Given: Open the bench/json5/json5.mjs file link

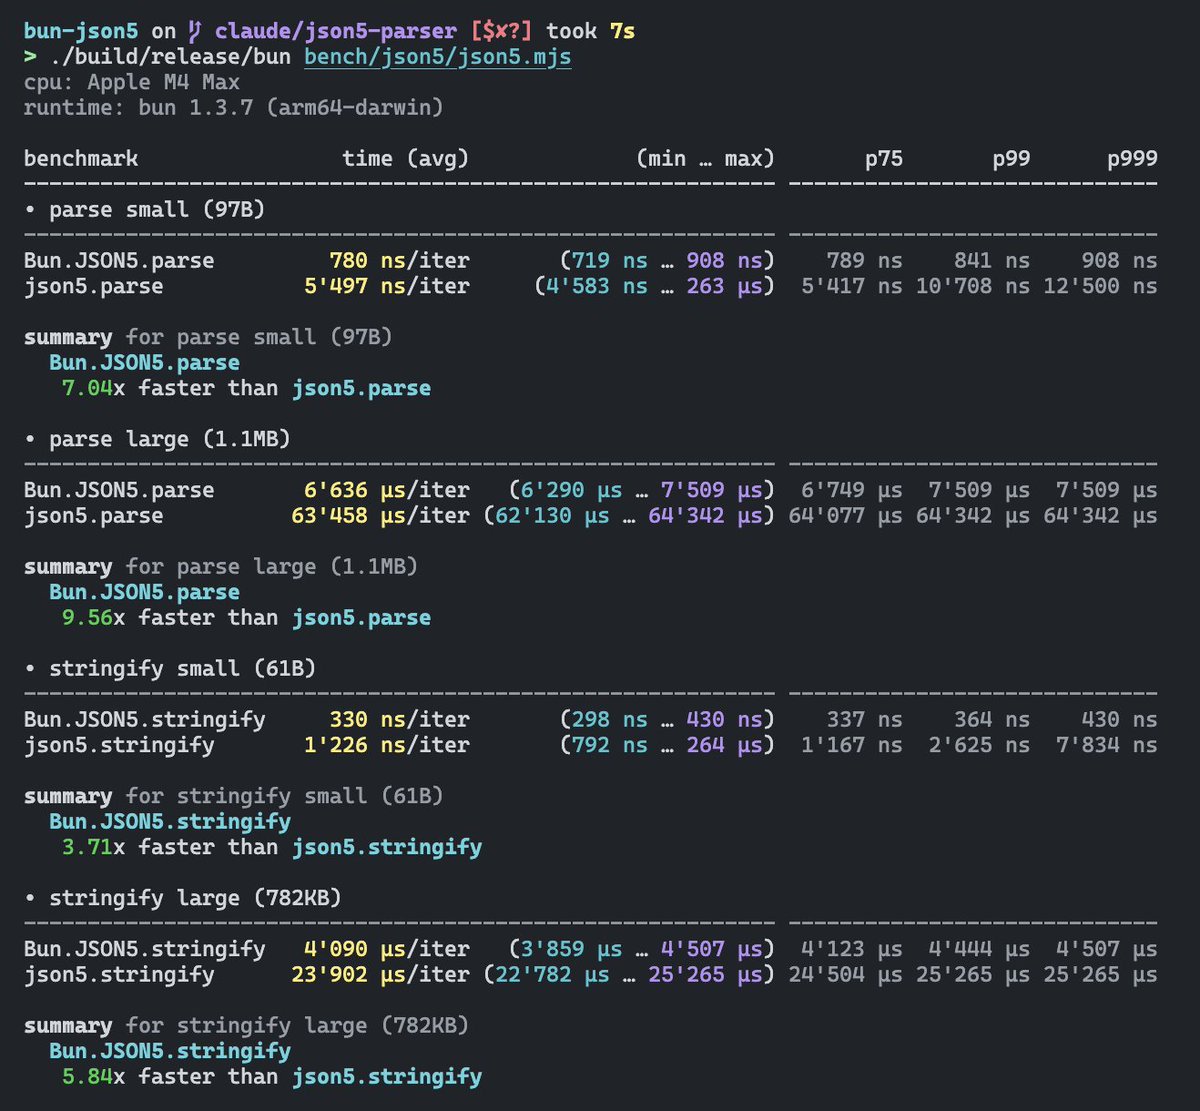Looking at the screenshot, I should coord(437,56).
